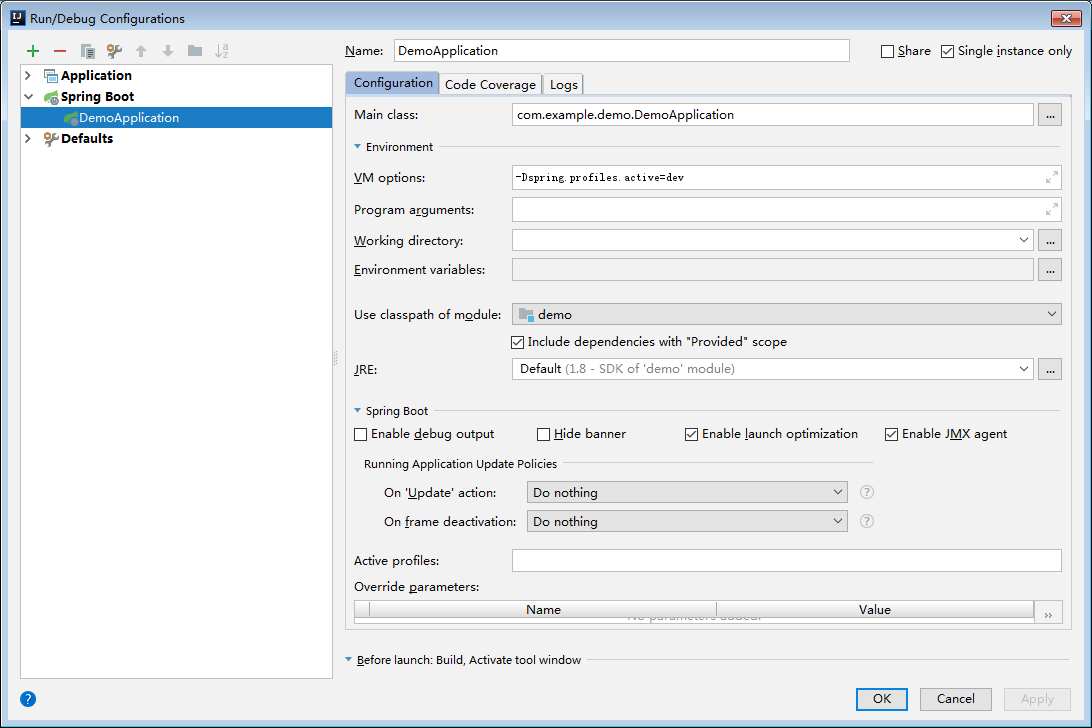Open the help question mark icon
The width and height of the screenshot is (1092, 728).
(x=28, y=699)
